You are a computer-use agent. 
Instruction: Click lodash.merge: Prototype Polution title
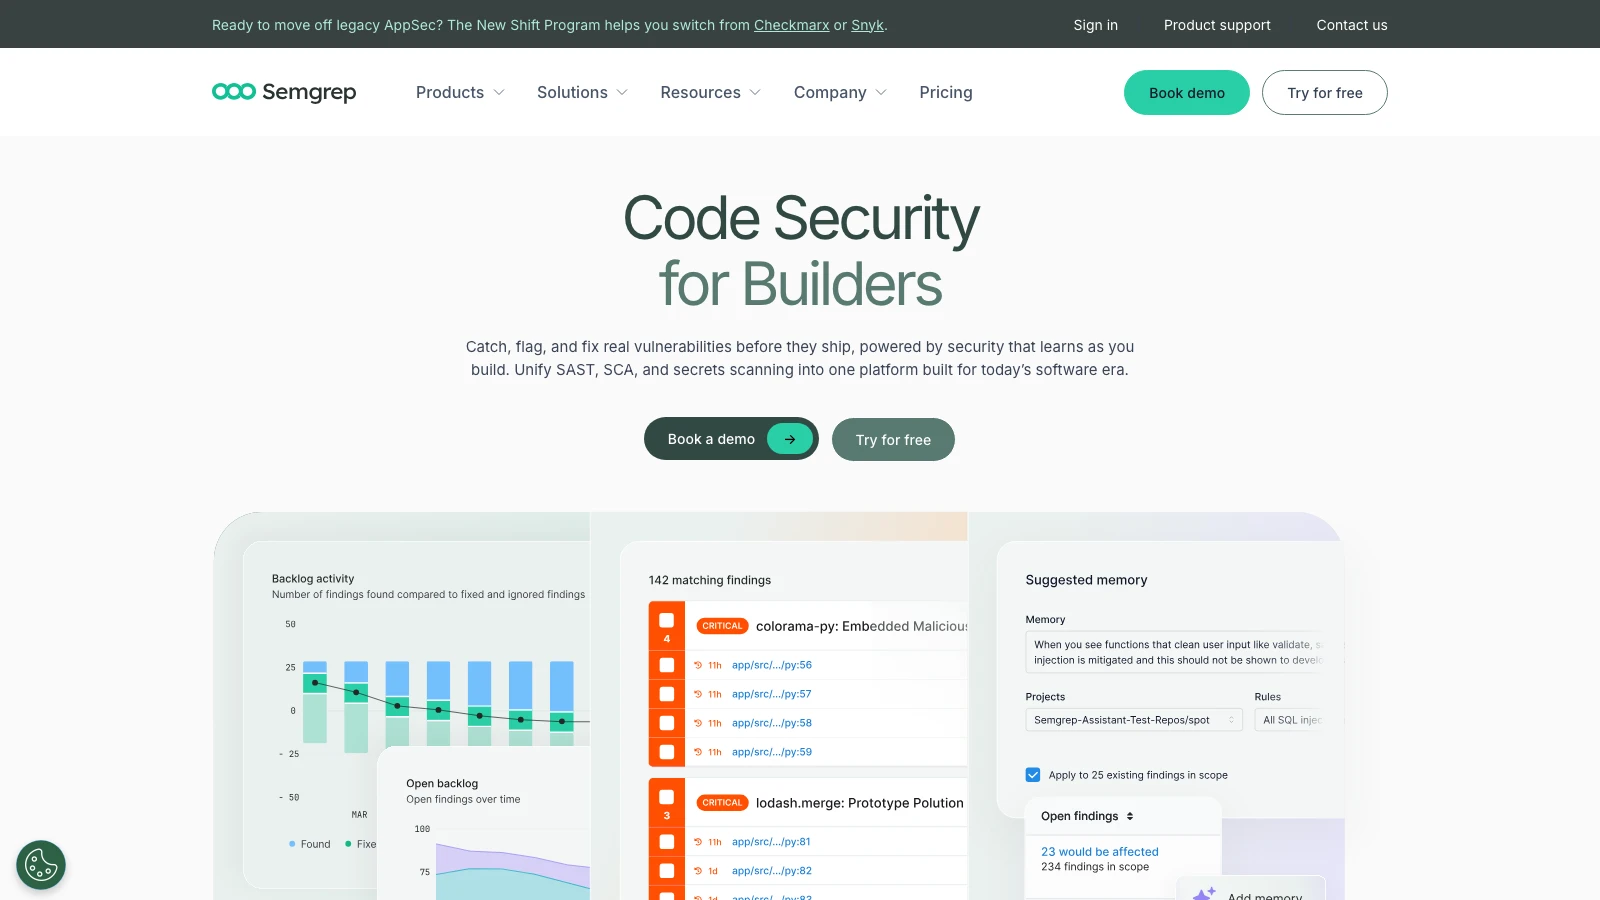(860, 803)
